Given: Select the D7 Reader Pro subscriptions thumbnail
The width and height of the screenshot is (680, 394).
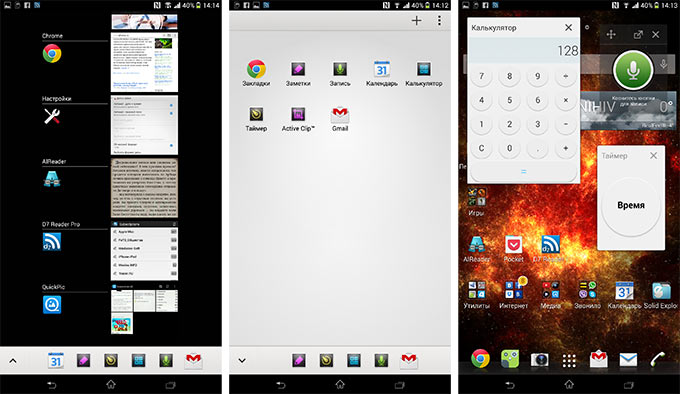Looking at the screenshot, I should point(144,251).
